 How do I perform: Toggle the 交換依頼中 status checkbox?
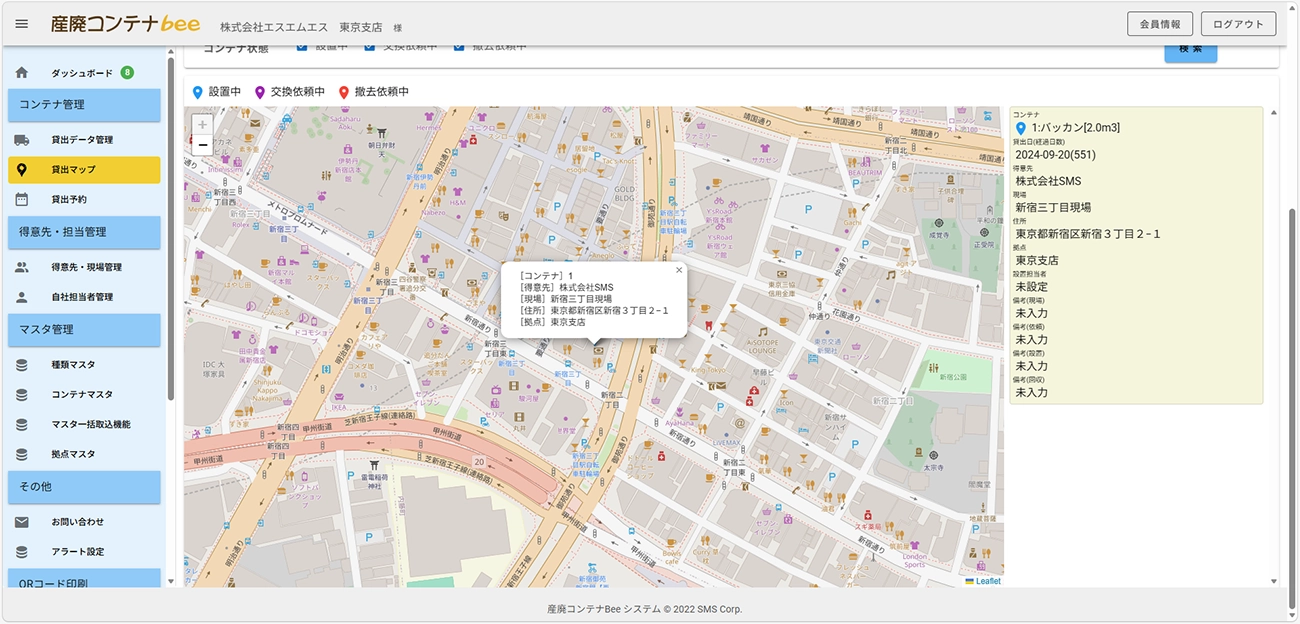coord(369,48)
